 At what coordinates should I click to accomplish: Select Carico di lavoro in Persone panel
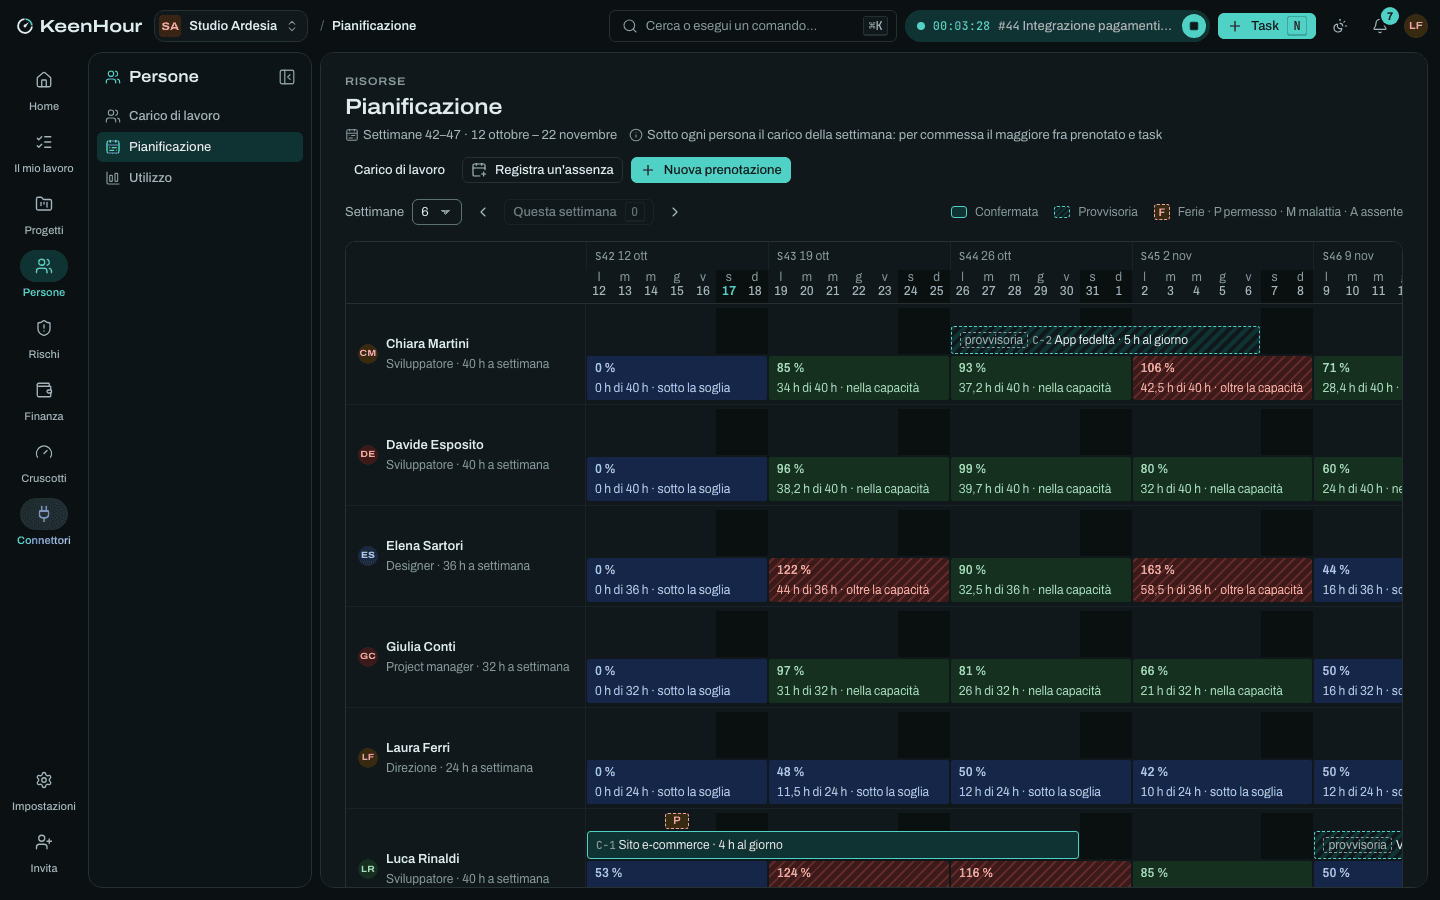pyautogui.click(x=200, y=116)
